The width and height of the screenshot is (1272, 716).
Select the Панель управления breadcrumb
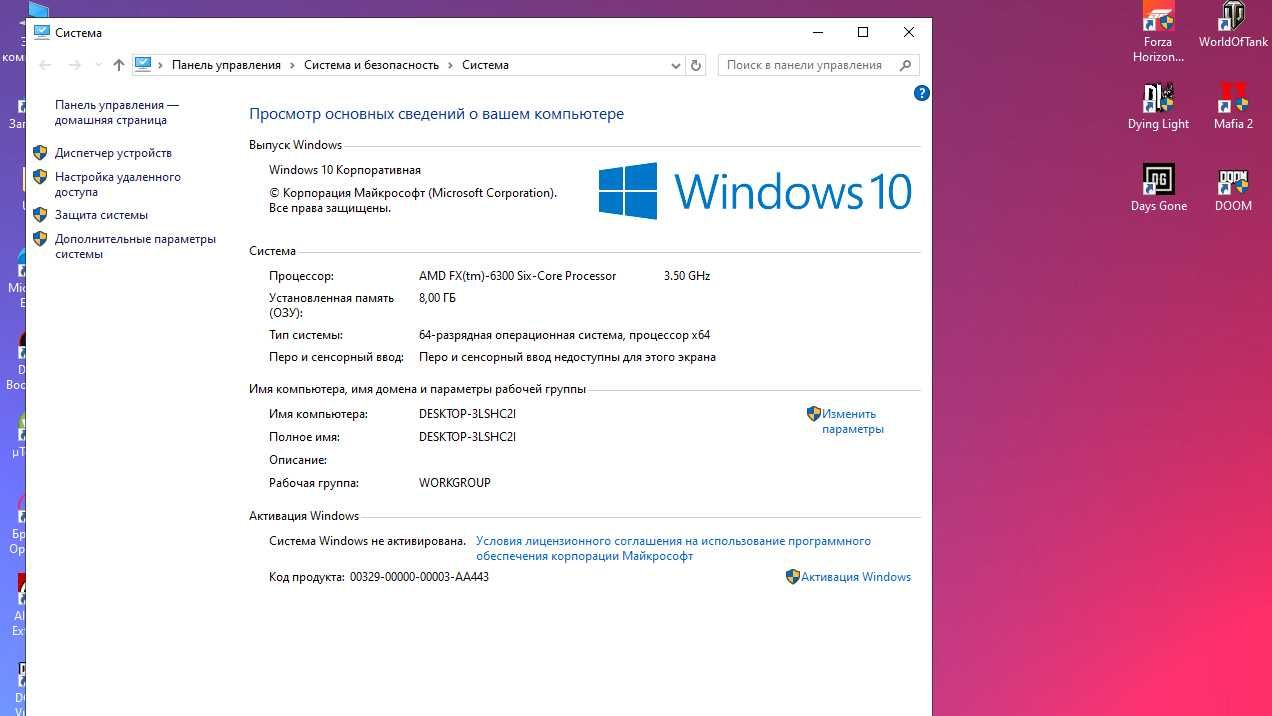[226, 65]
